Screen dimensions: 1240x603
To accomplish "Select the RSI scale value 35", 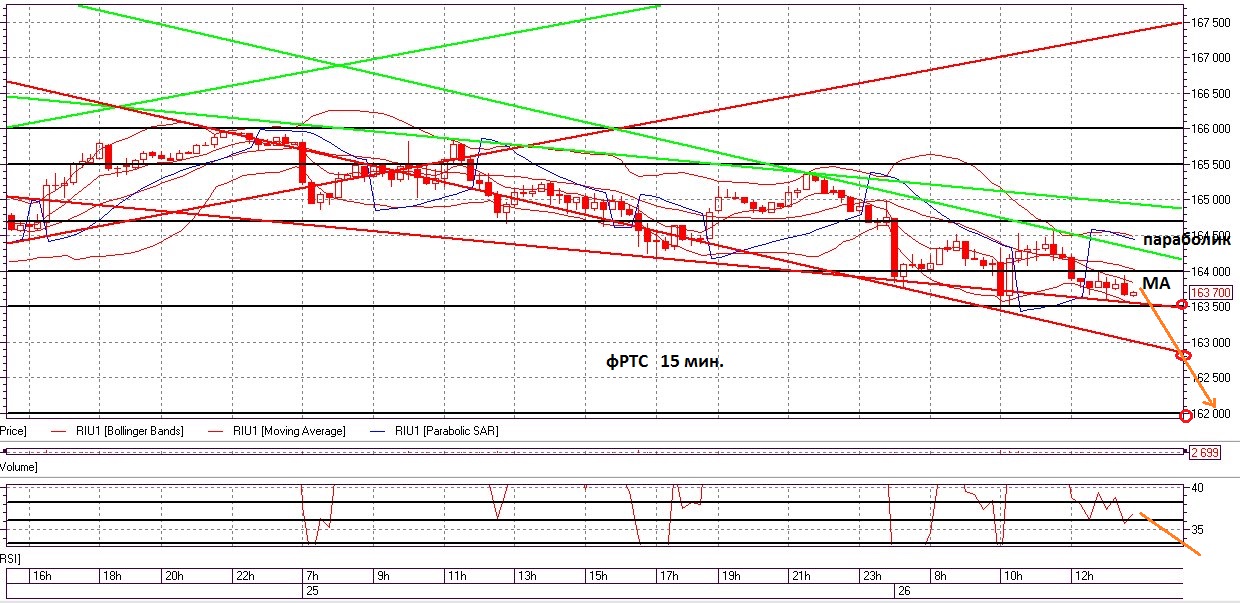I will coord(1198,530).
